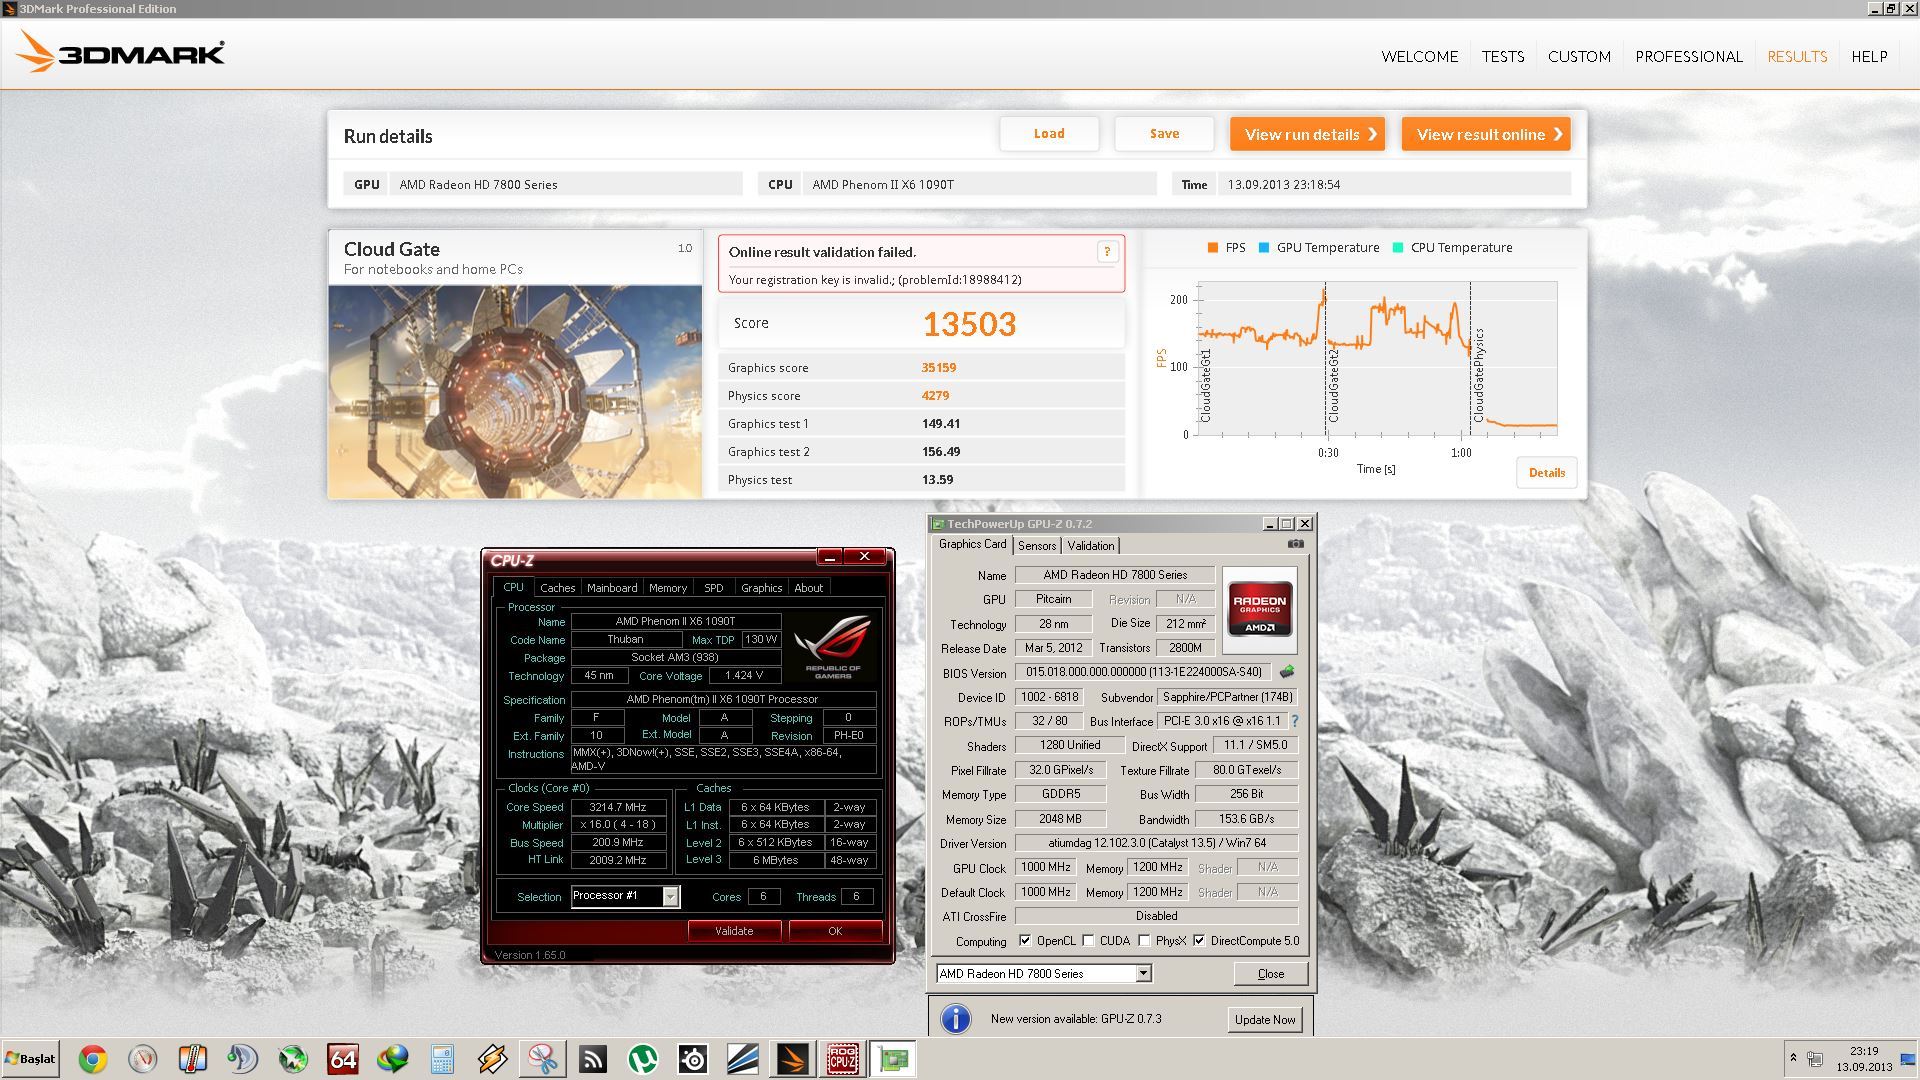Show hidden system tray icons arrow
The height and width of the screenshot is (1080, 1920).
pos(1793,1058)
